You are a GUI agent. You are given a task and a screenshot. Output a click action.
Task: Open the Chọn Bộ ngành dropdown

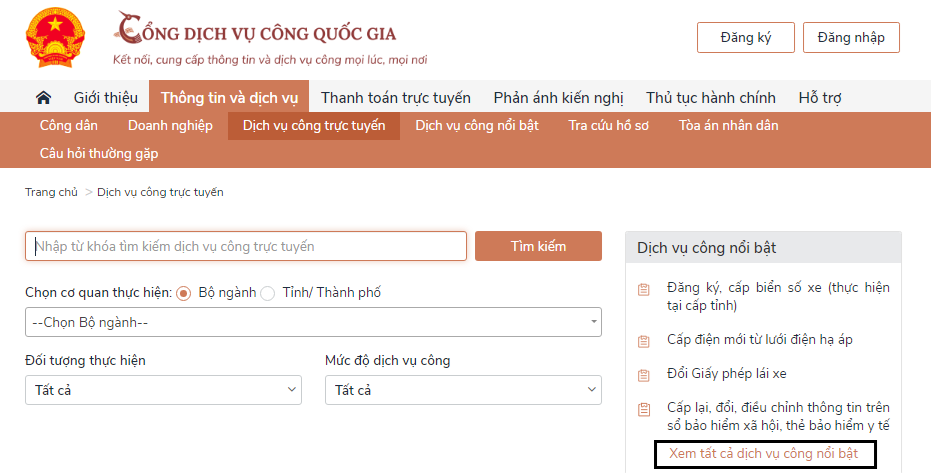pos(313,322)
